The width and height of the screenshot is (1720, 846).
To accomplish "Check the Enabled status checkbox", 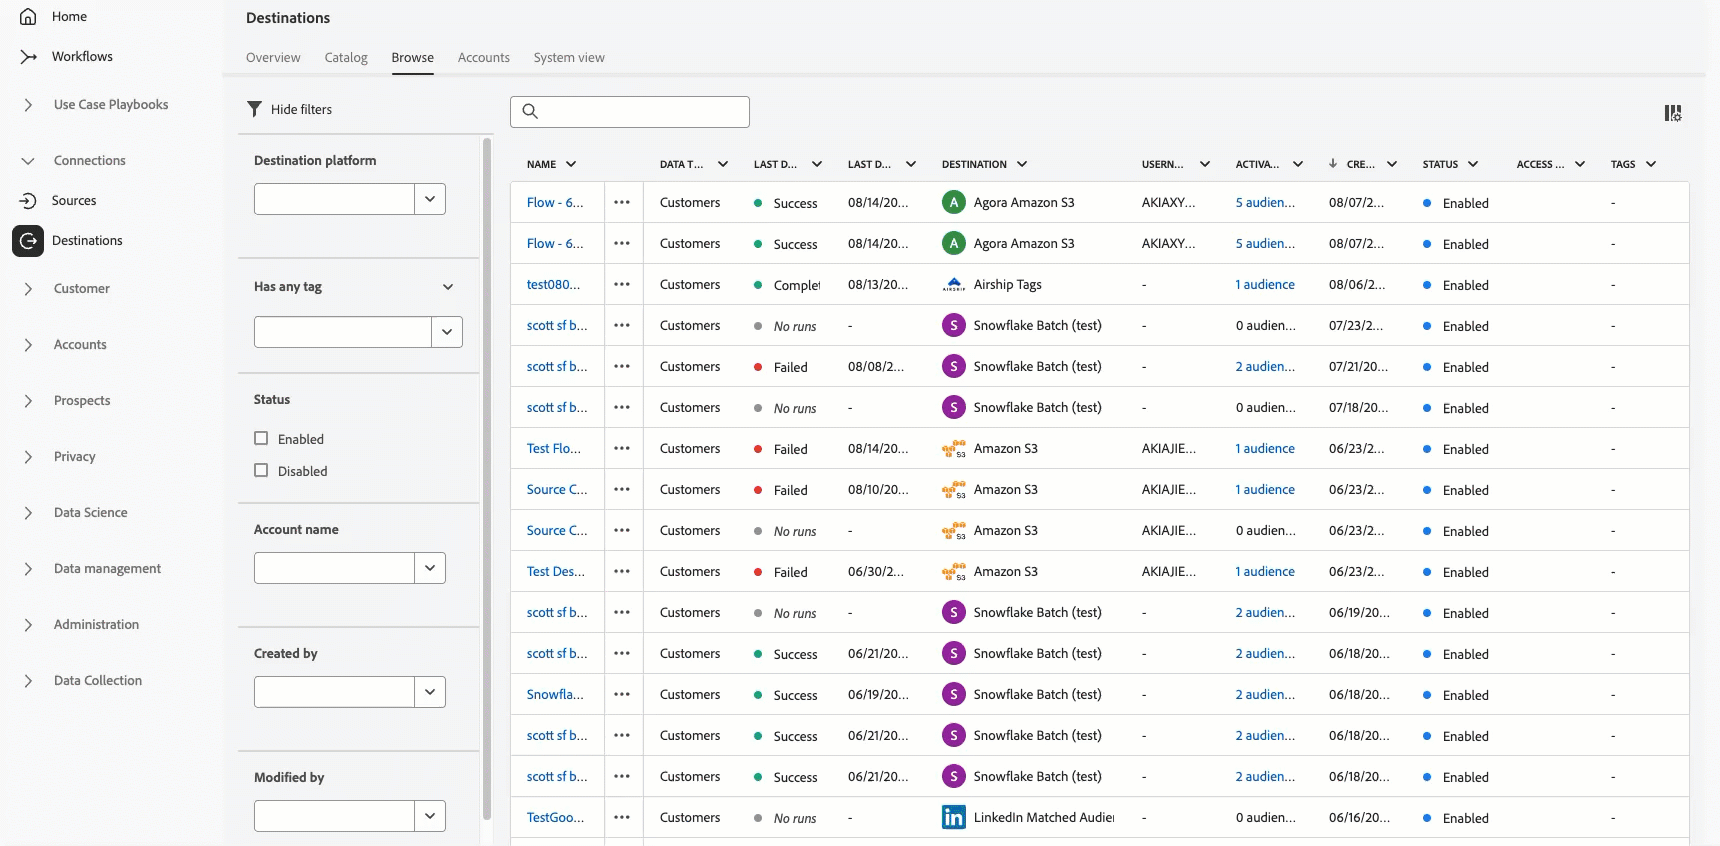I will tap(261, 438).
